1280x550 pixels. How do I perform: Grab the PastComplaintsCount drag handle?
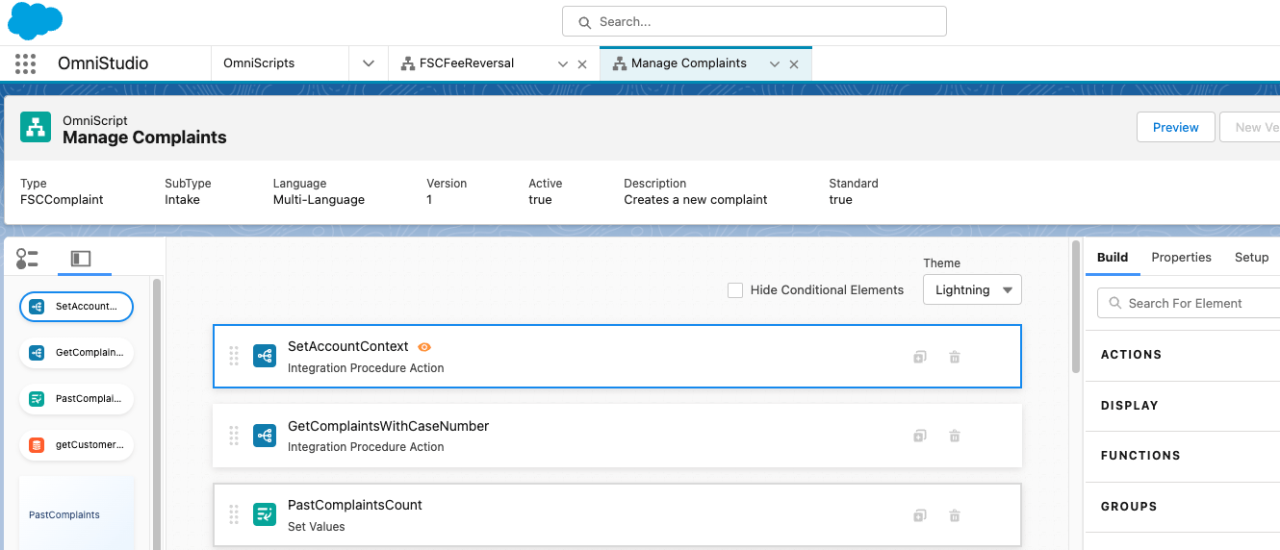234,515
